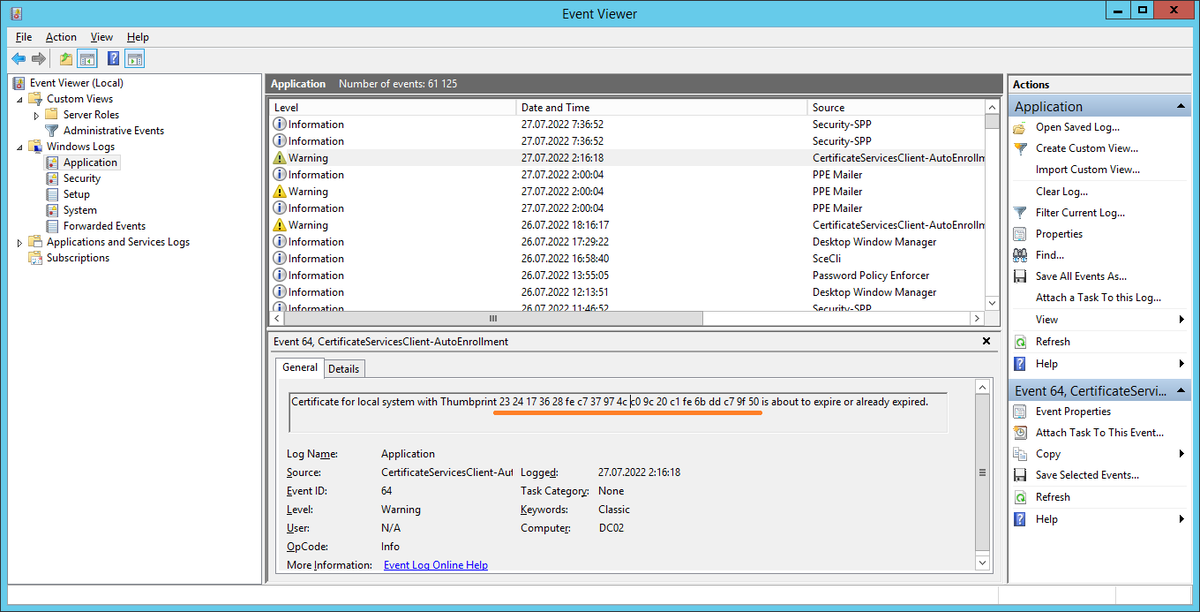Screen dimensions: 1200x612
Task: Open the File menu
Action: 24,37
